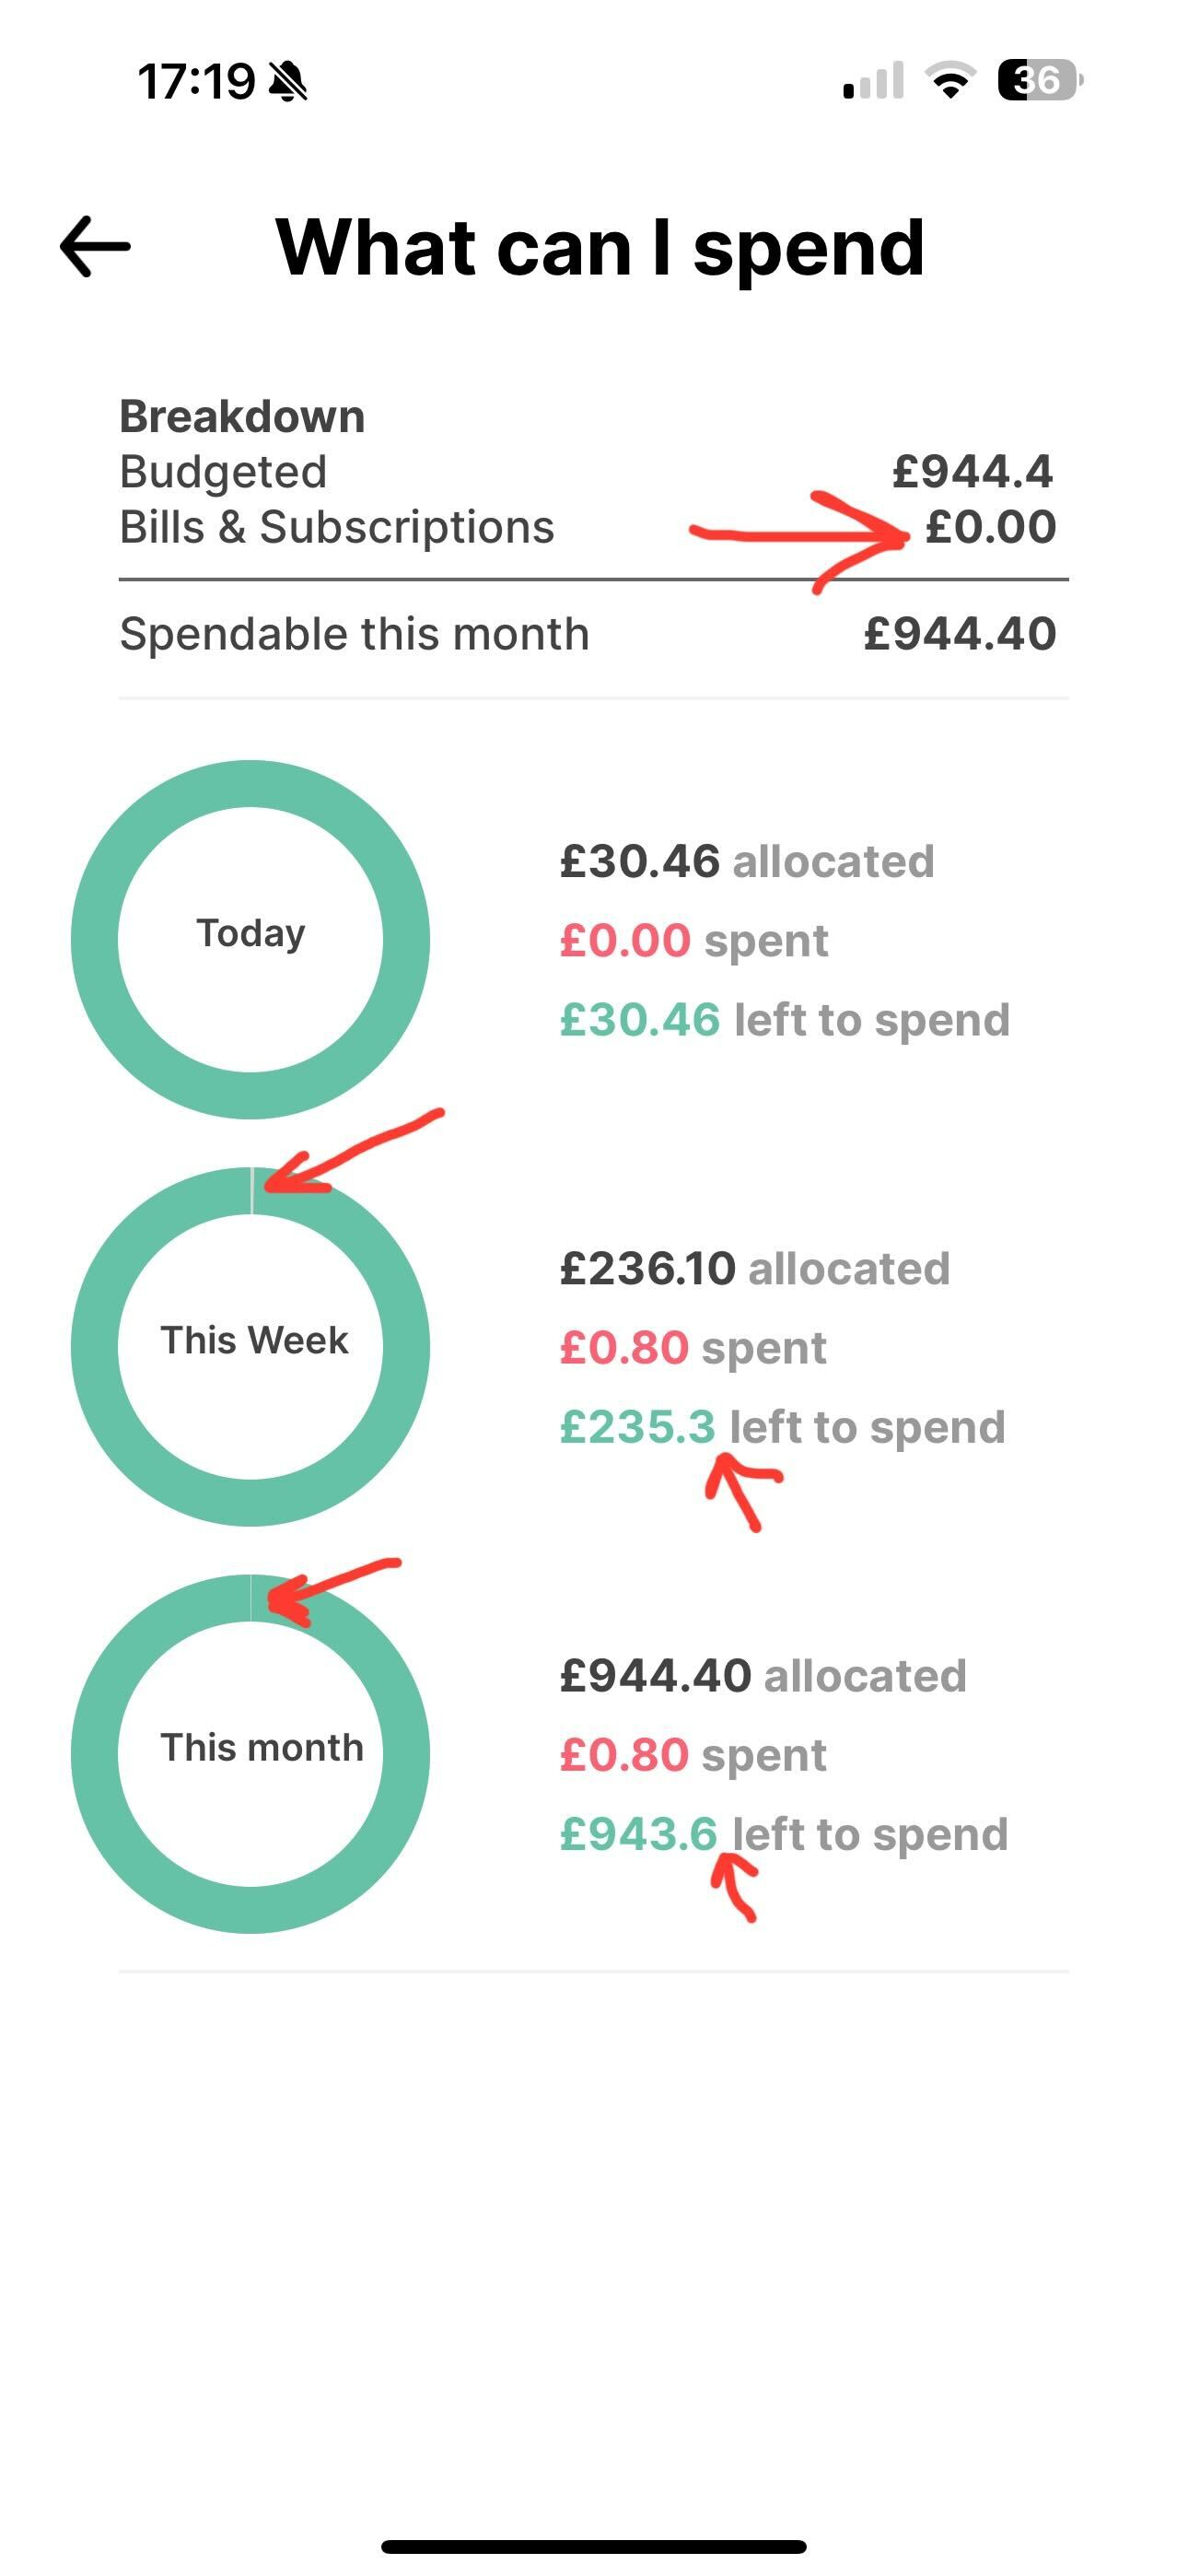
Task: Tap the cellular signal bars icon
Action: pyautogui.click(x=873, y=81)
